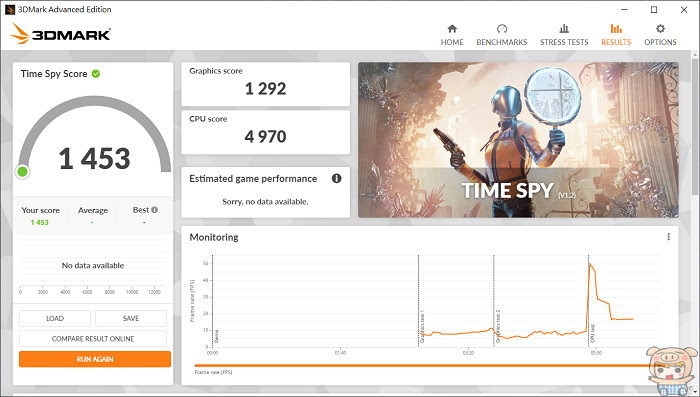Viewport: 700px width, 397px height.
Task: Open the Options gear icon
Action: coord(660,29)
